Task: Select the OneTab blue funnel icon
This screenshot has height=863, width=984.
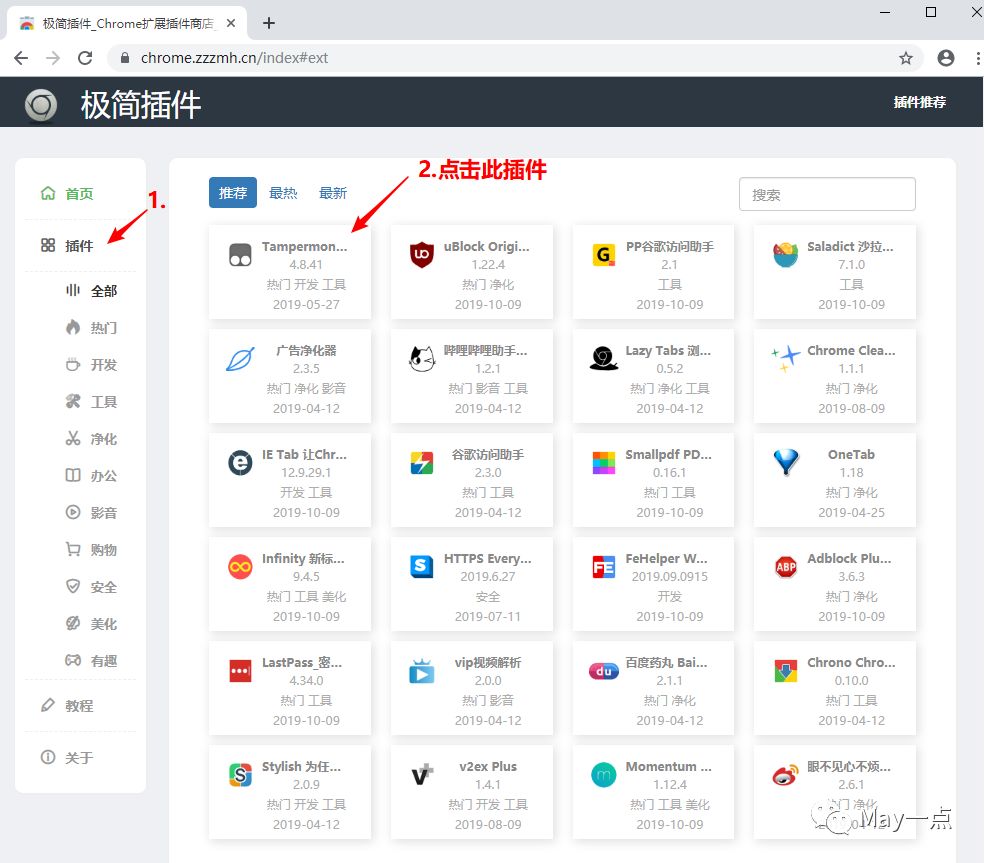Action: tap(786, 463)
